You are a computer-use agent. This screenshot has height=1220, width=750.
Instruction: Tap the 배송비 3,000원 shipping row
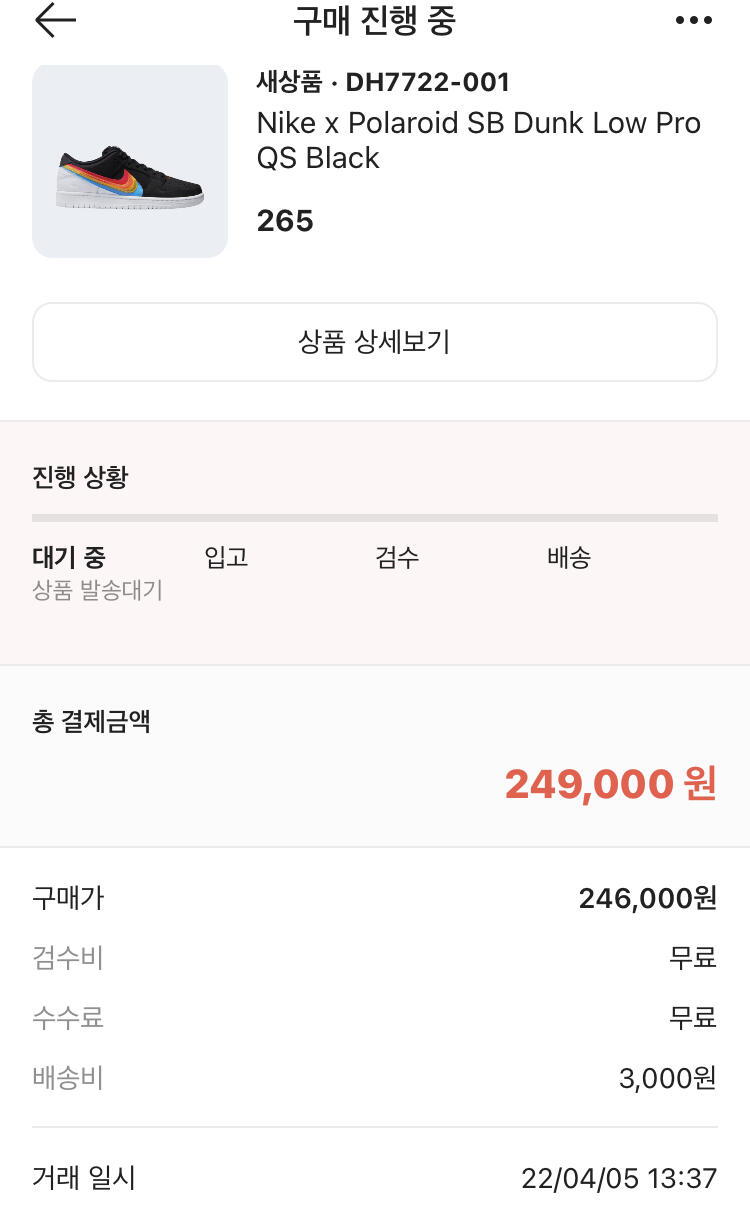[375, 1079]
